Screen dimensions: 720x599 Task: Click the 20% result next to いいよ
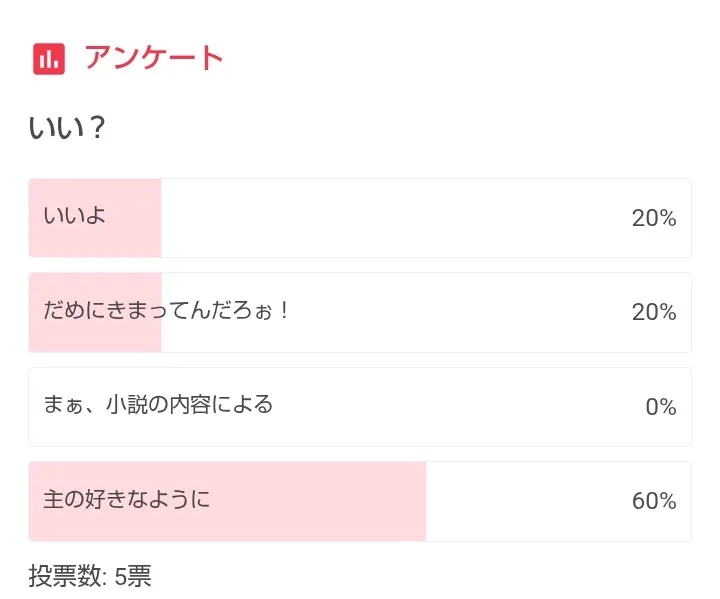coord(654,218)
